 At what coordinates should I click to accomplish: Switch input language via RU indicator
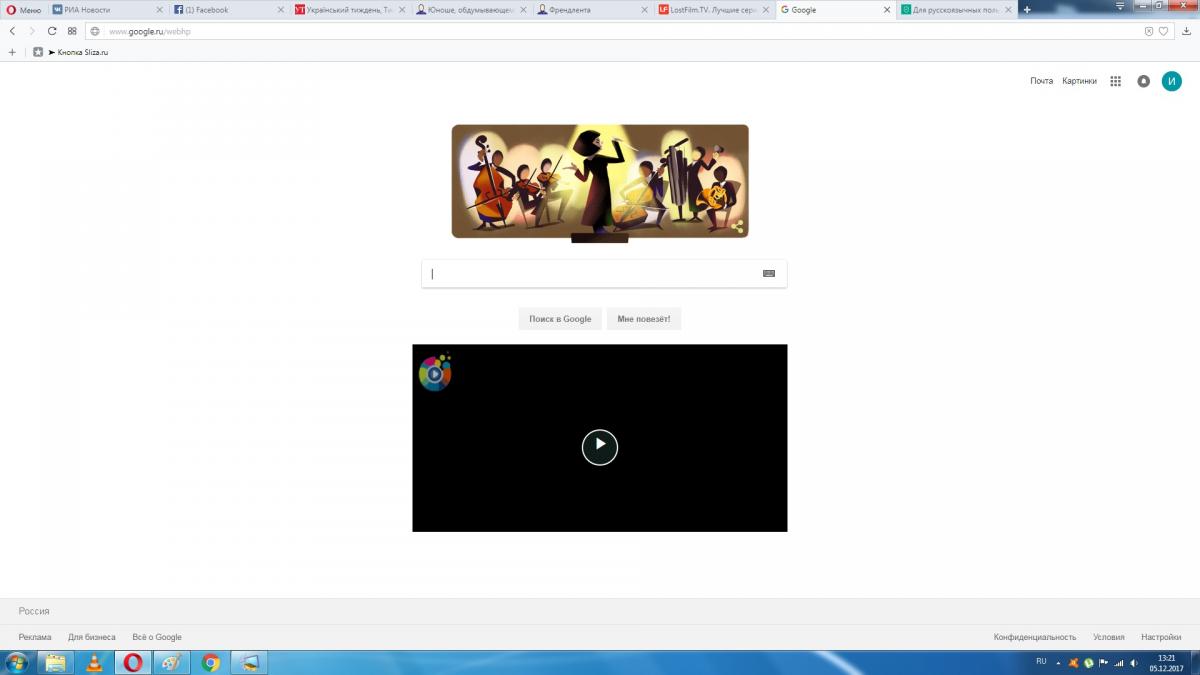pos(1041,661)
